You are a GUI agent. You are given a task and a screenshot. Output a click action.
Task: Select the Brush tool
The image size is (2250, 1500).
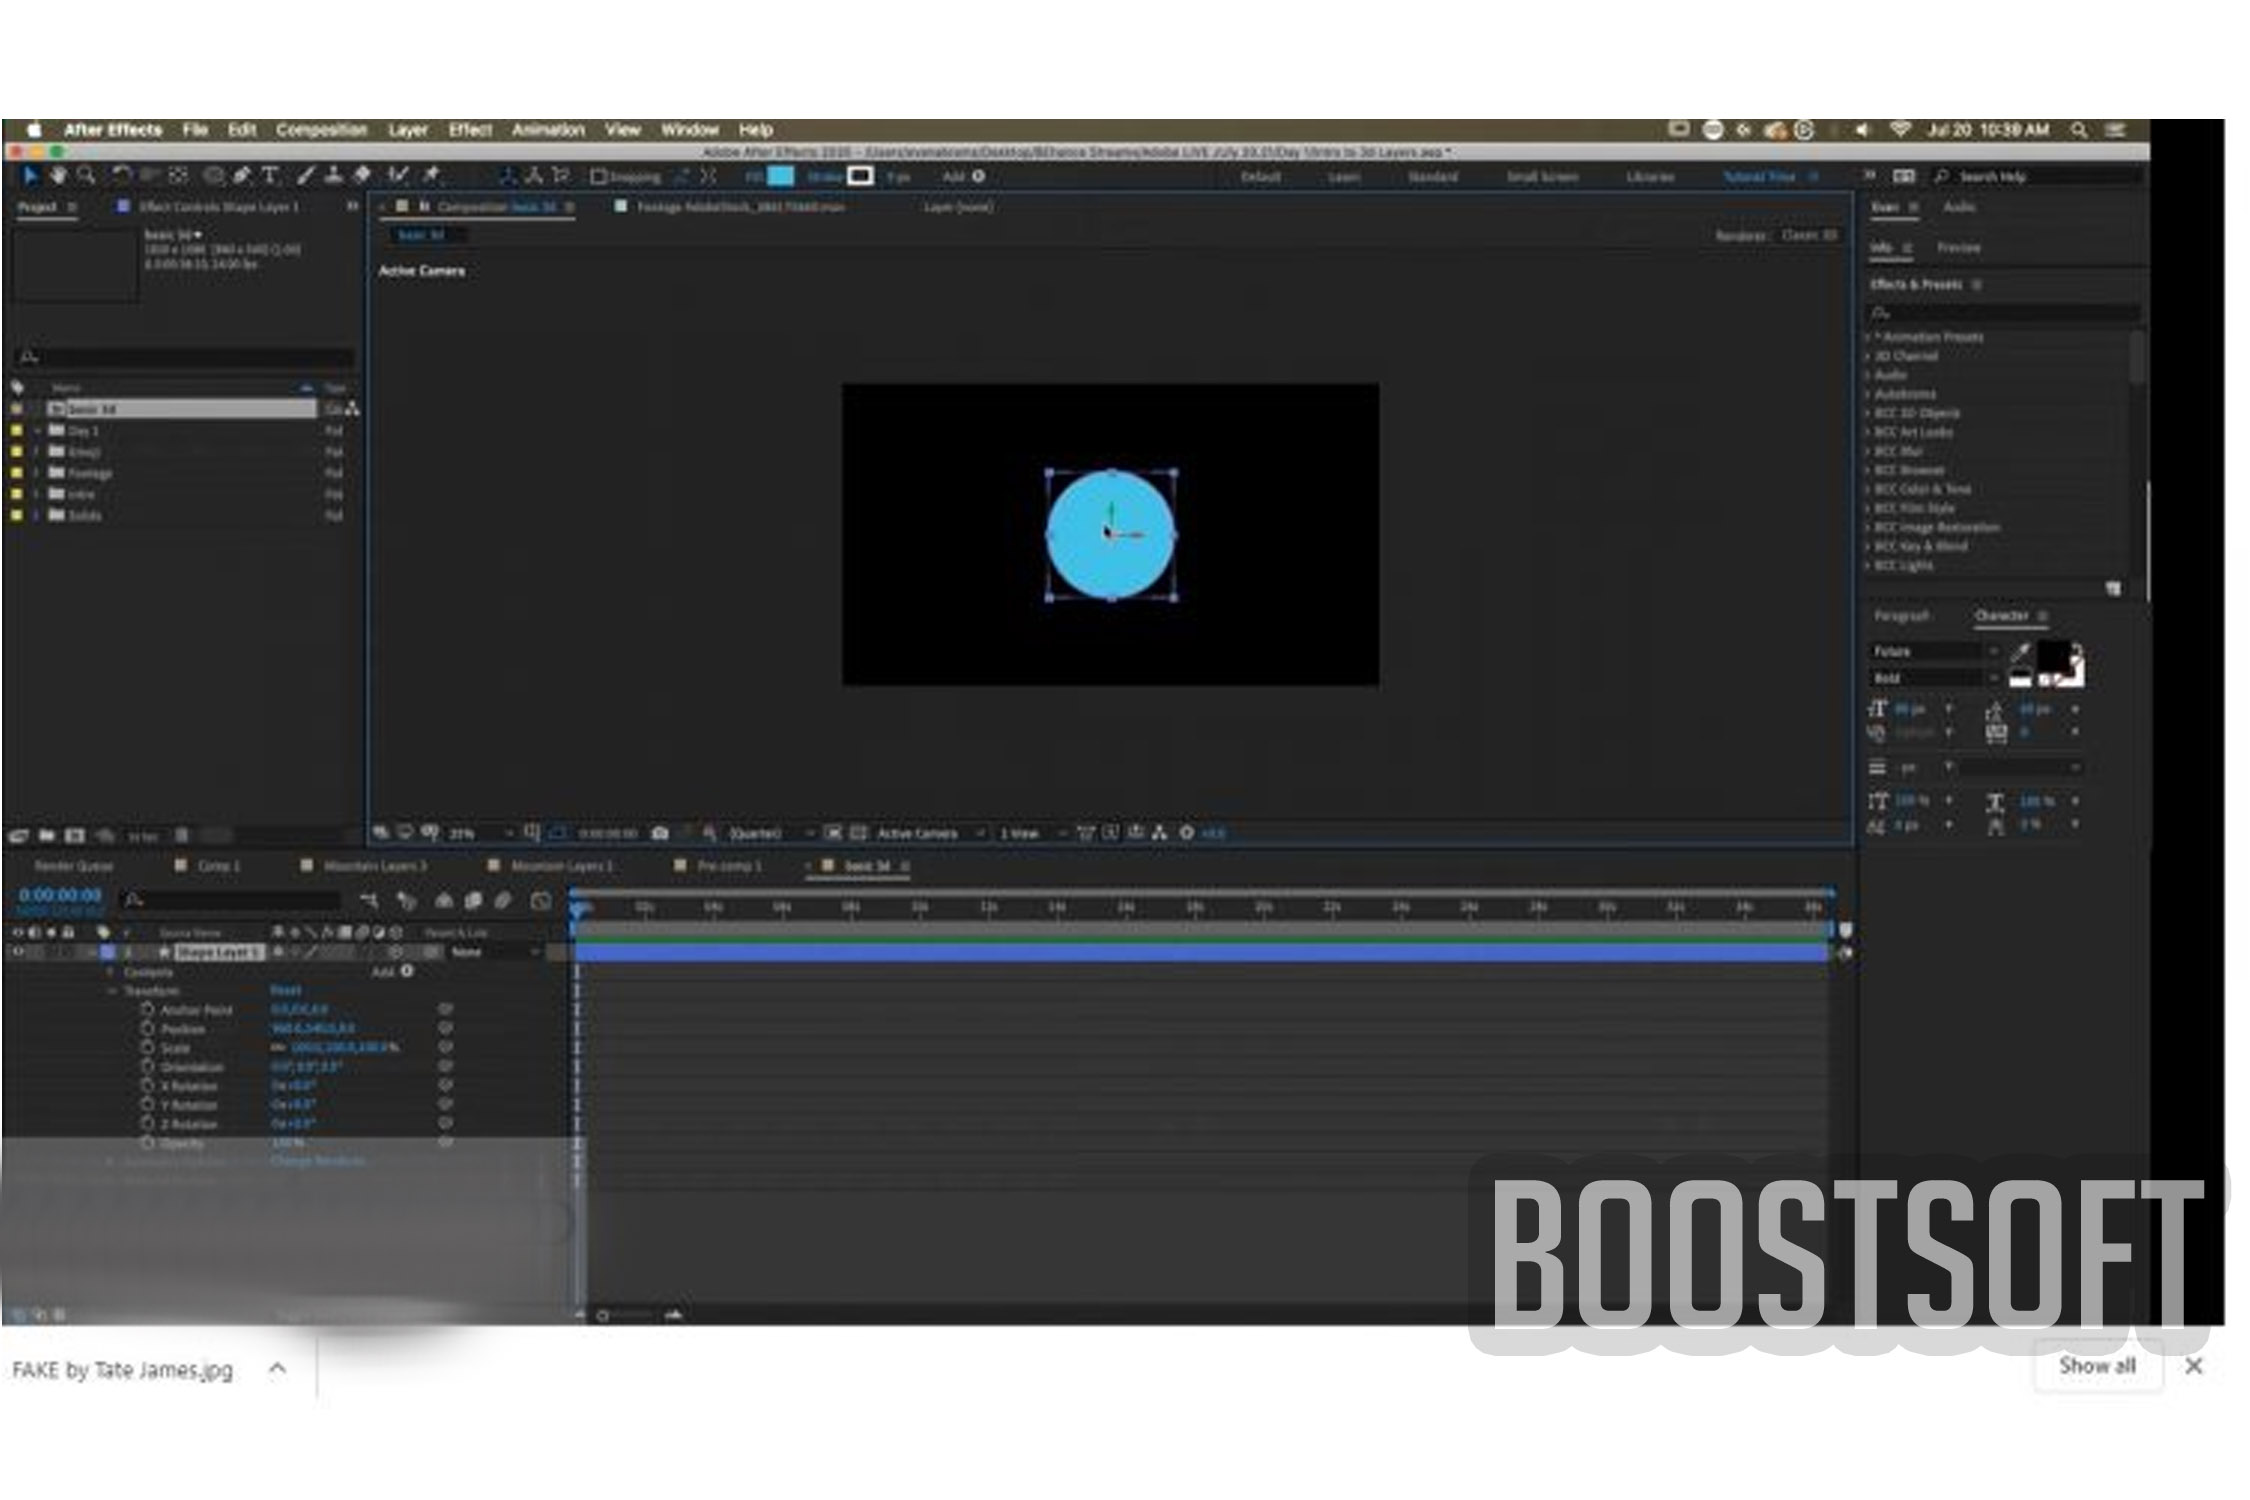[x=305, y=176]
